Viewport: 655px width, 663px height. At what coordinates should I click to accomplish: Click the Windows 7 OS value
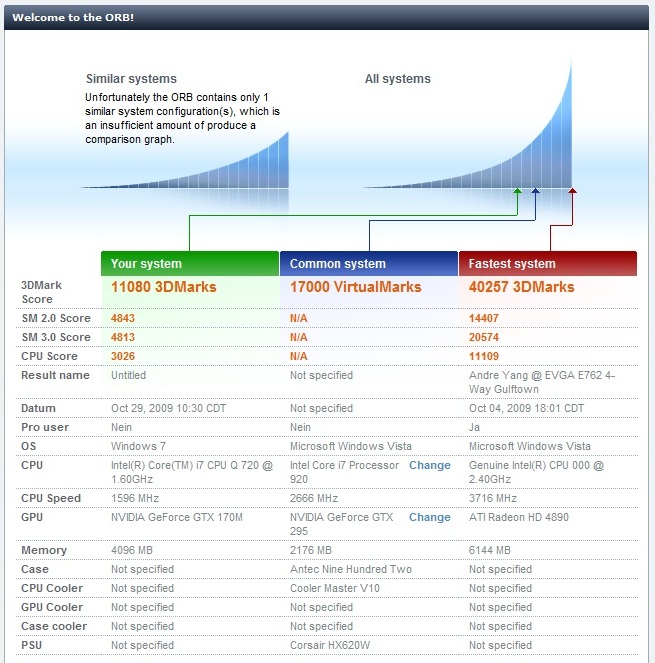pyautogui.click(x=138, y=447)
